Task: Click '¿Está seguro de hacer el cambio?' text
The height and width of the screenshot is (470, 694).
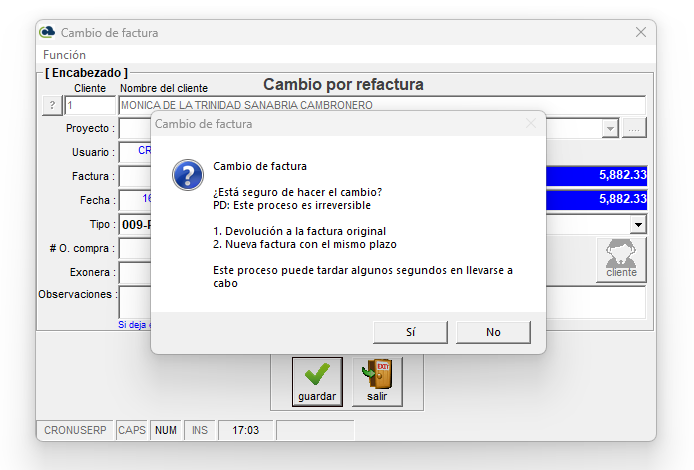Action: (297, 192)
